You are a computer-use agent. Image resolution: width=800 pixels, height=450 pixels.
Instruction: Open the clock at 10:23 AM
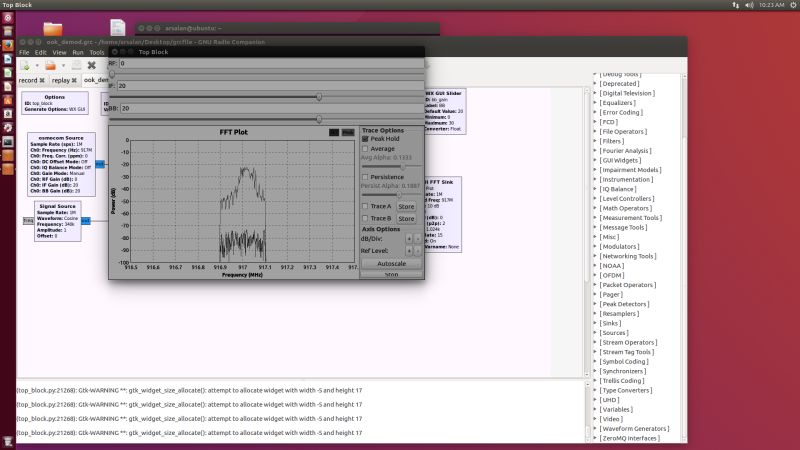click(771, 5)
